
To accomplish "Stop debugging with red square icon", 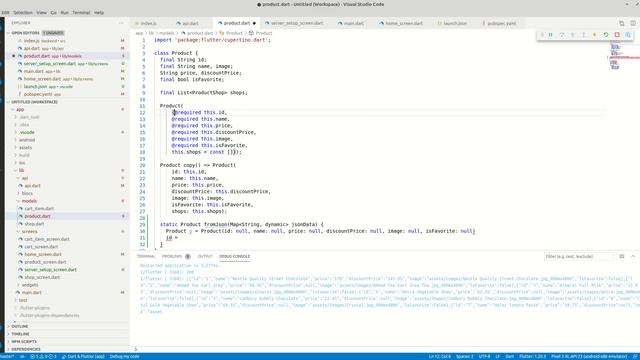I will (617, 35).
